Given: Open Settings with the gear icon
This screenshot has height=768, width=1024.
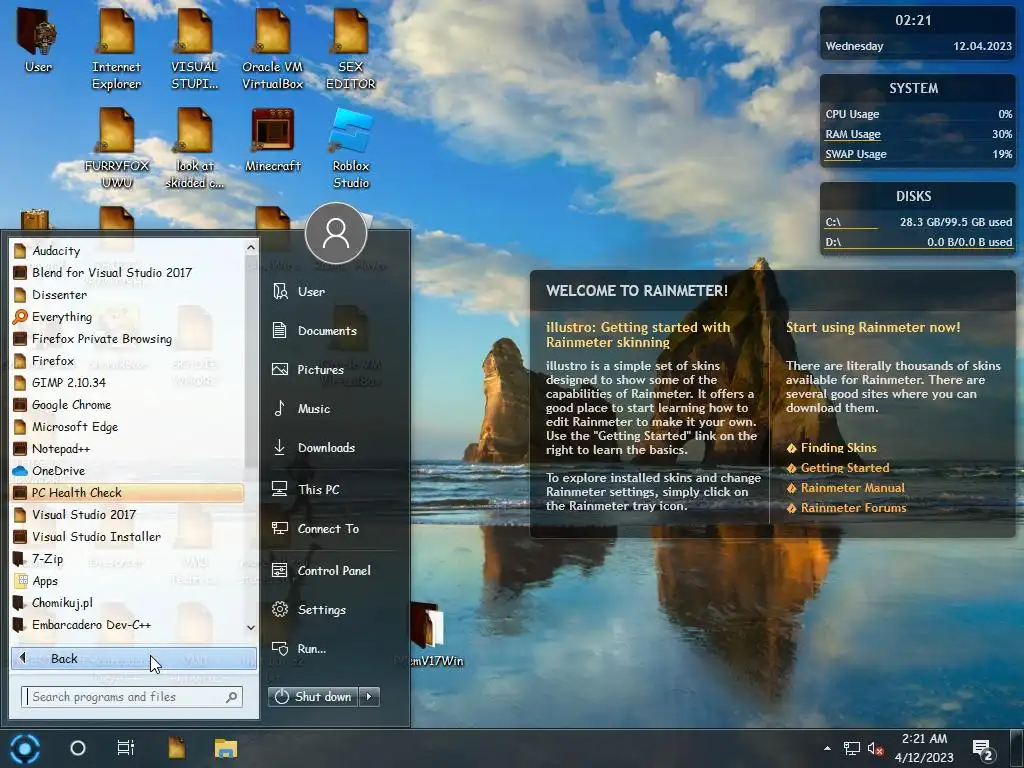Looking at the screenshot, I should coord(333,609).
